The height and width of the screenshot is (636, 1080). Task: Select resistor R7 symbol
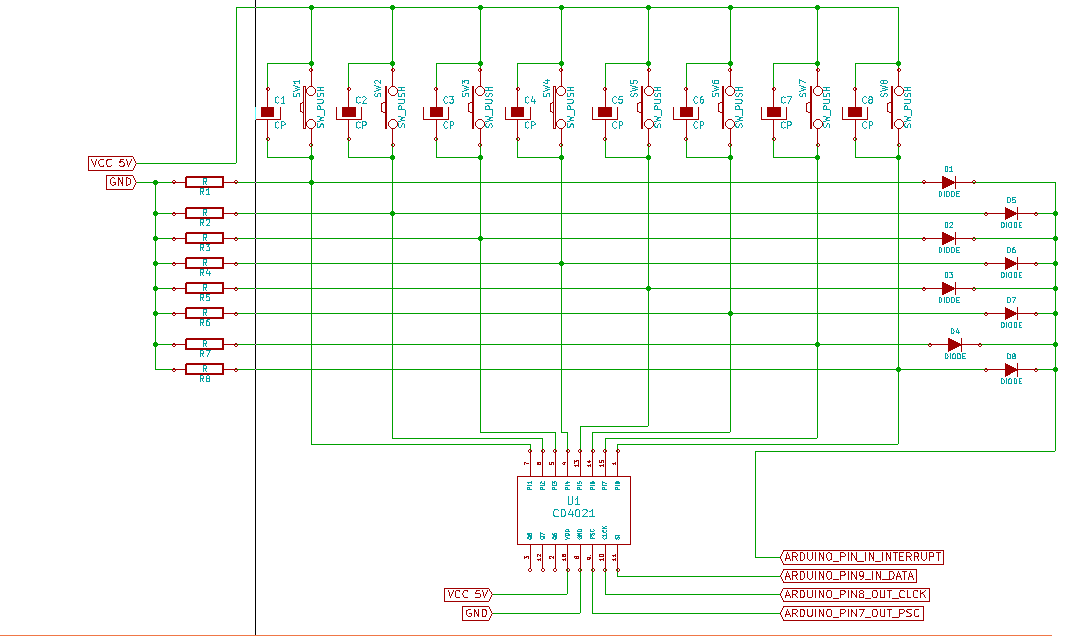(x=205, y=345)
